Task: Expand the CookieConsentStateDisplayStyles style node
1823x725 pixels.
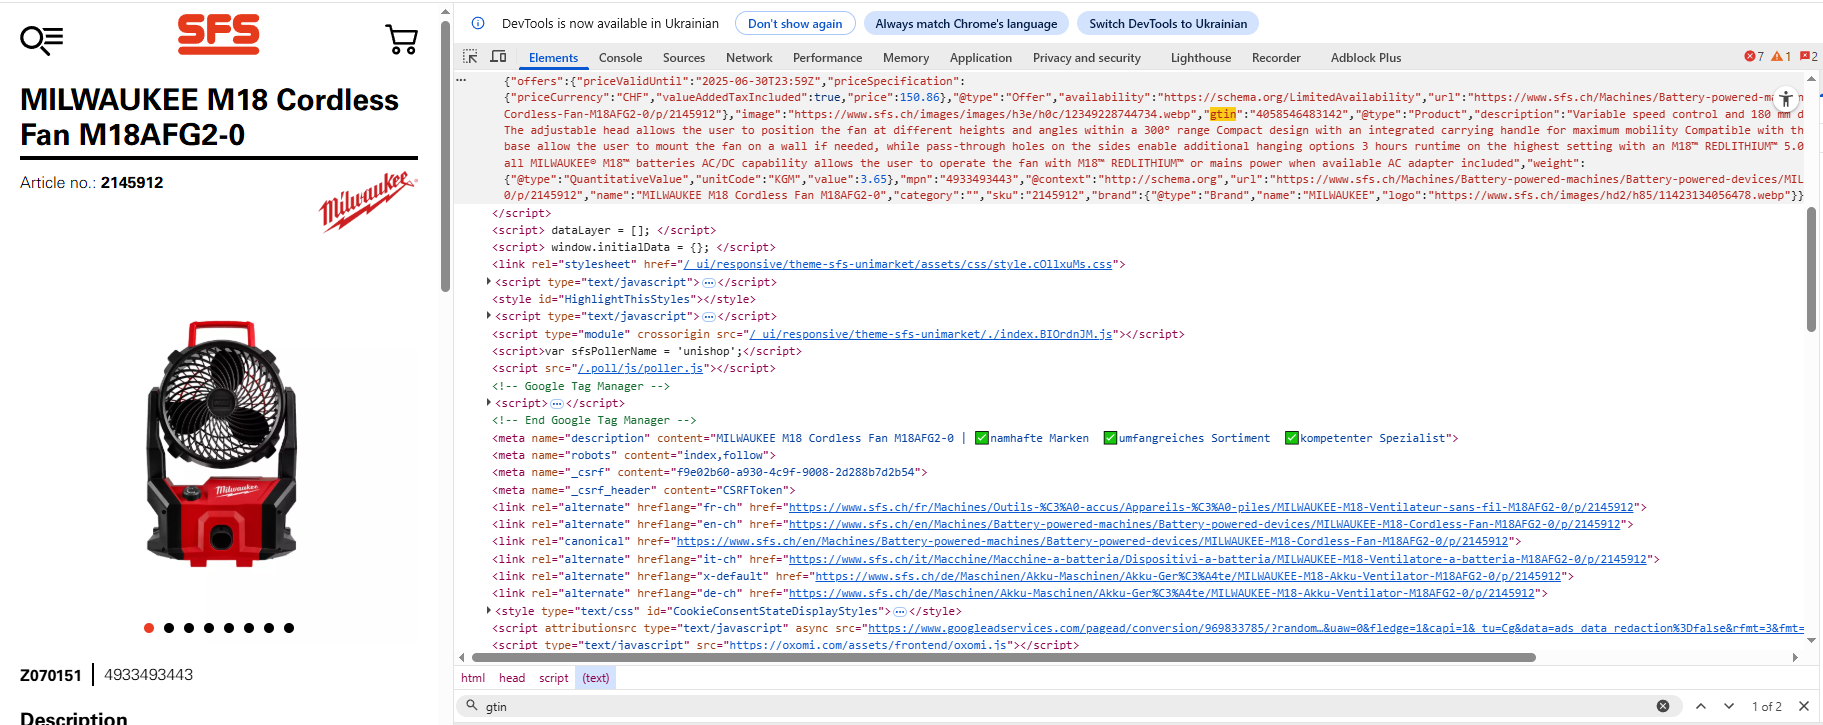Action: [489, 611]
